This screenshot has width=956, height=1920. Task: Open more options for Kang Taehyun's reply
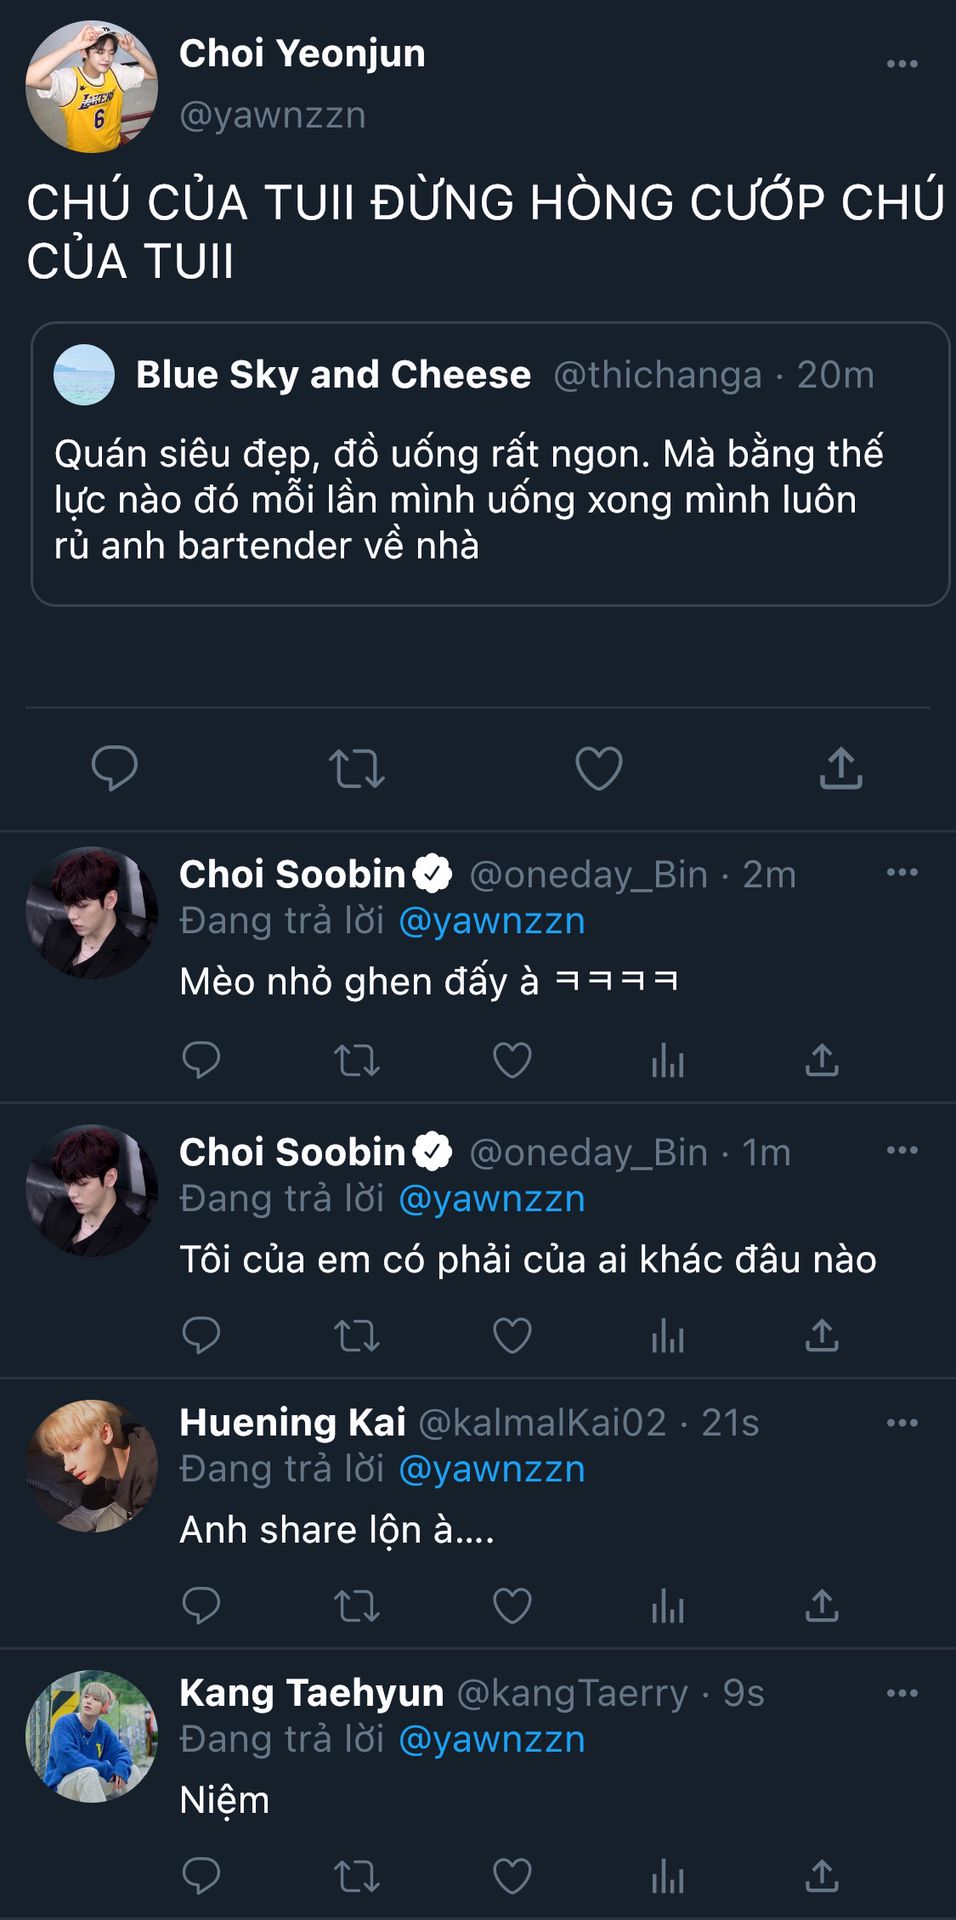[902, 1693]
